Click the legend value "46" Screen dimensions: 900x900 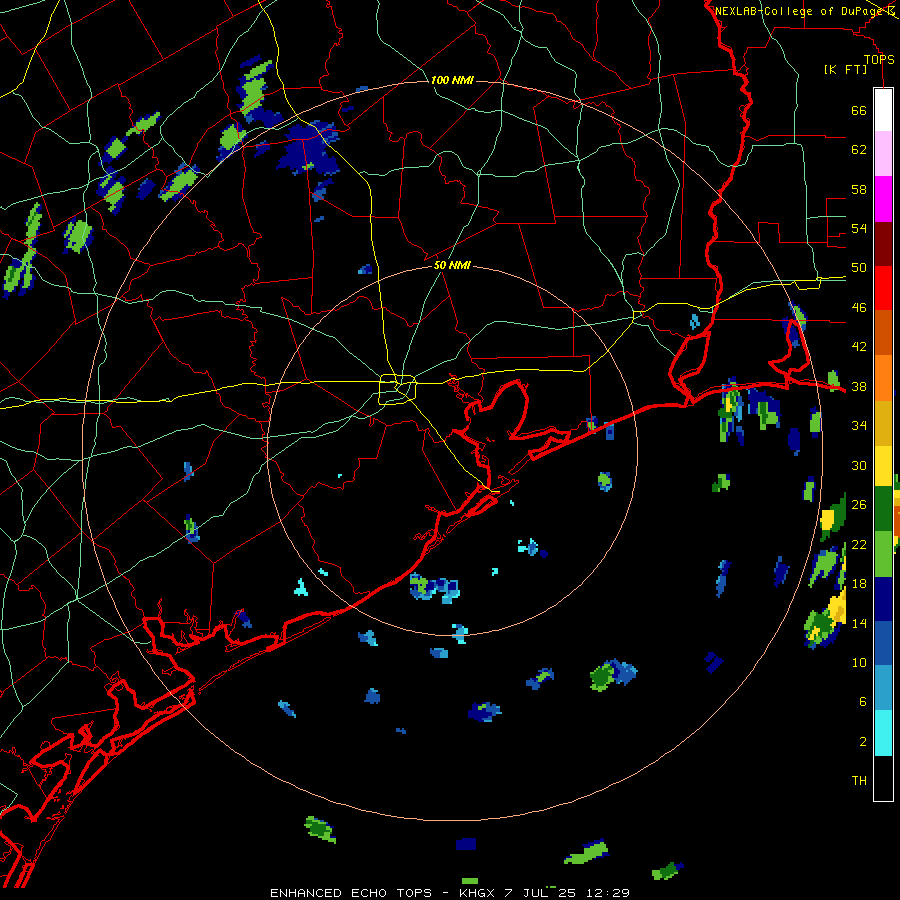pos(859,307)
